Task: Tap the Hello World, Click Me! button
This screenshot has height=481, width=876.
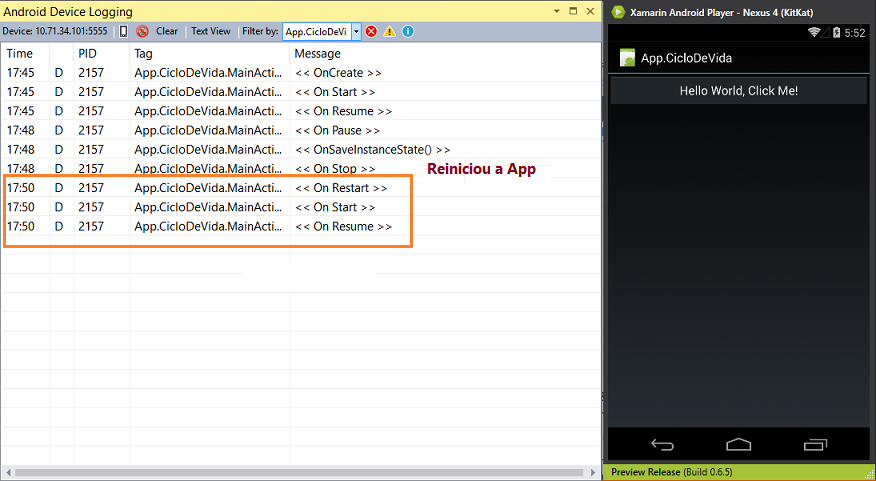Action: tap(739, 91)
